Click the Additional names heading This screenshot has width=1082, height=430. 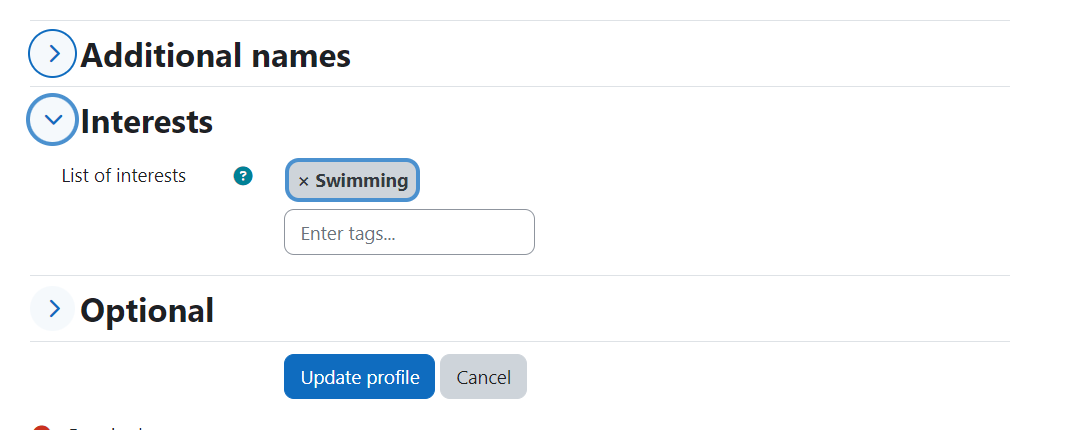[215, 55]
